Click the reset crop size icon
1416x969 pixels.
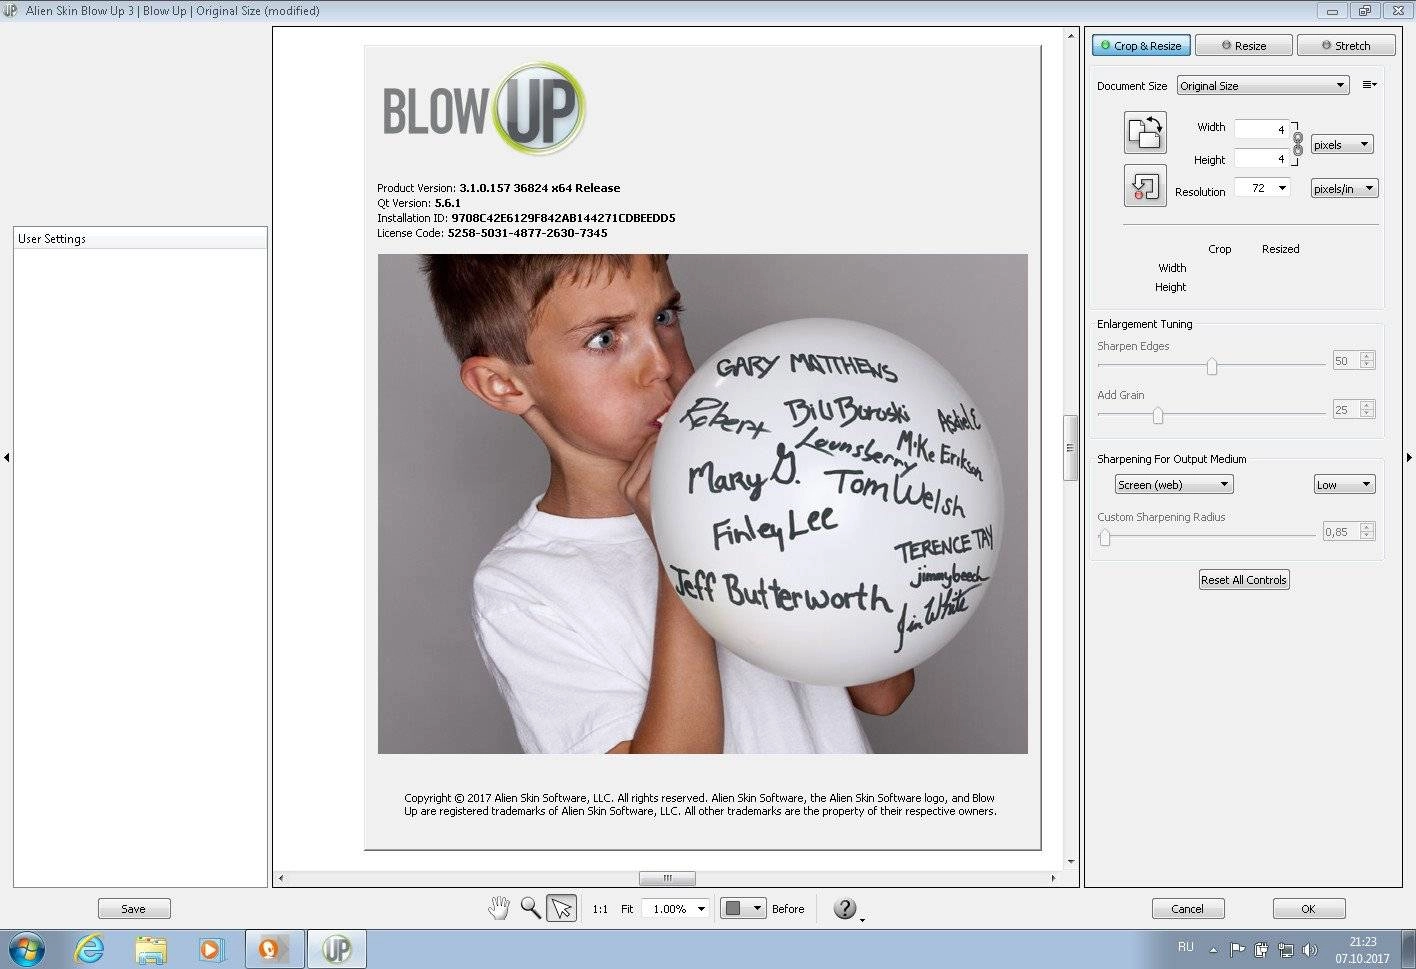1145,186
